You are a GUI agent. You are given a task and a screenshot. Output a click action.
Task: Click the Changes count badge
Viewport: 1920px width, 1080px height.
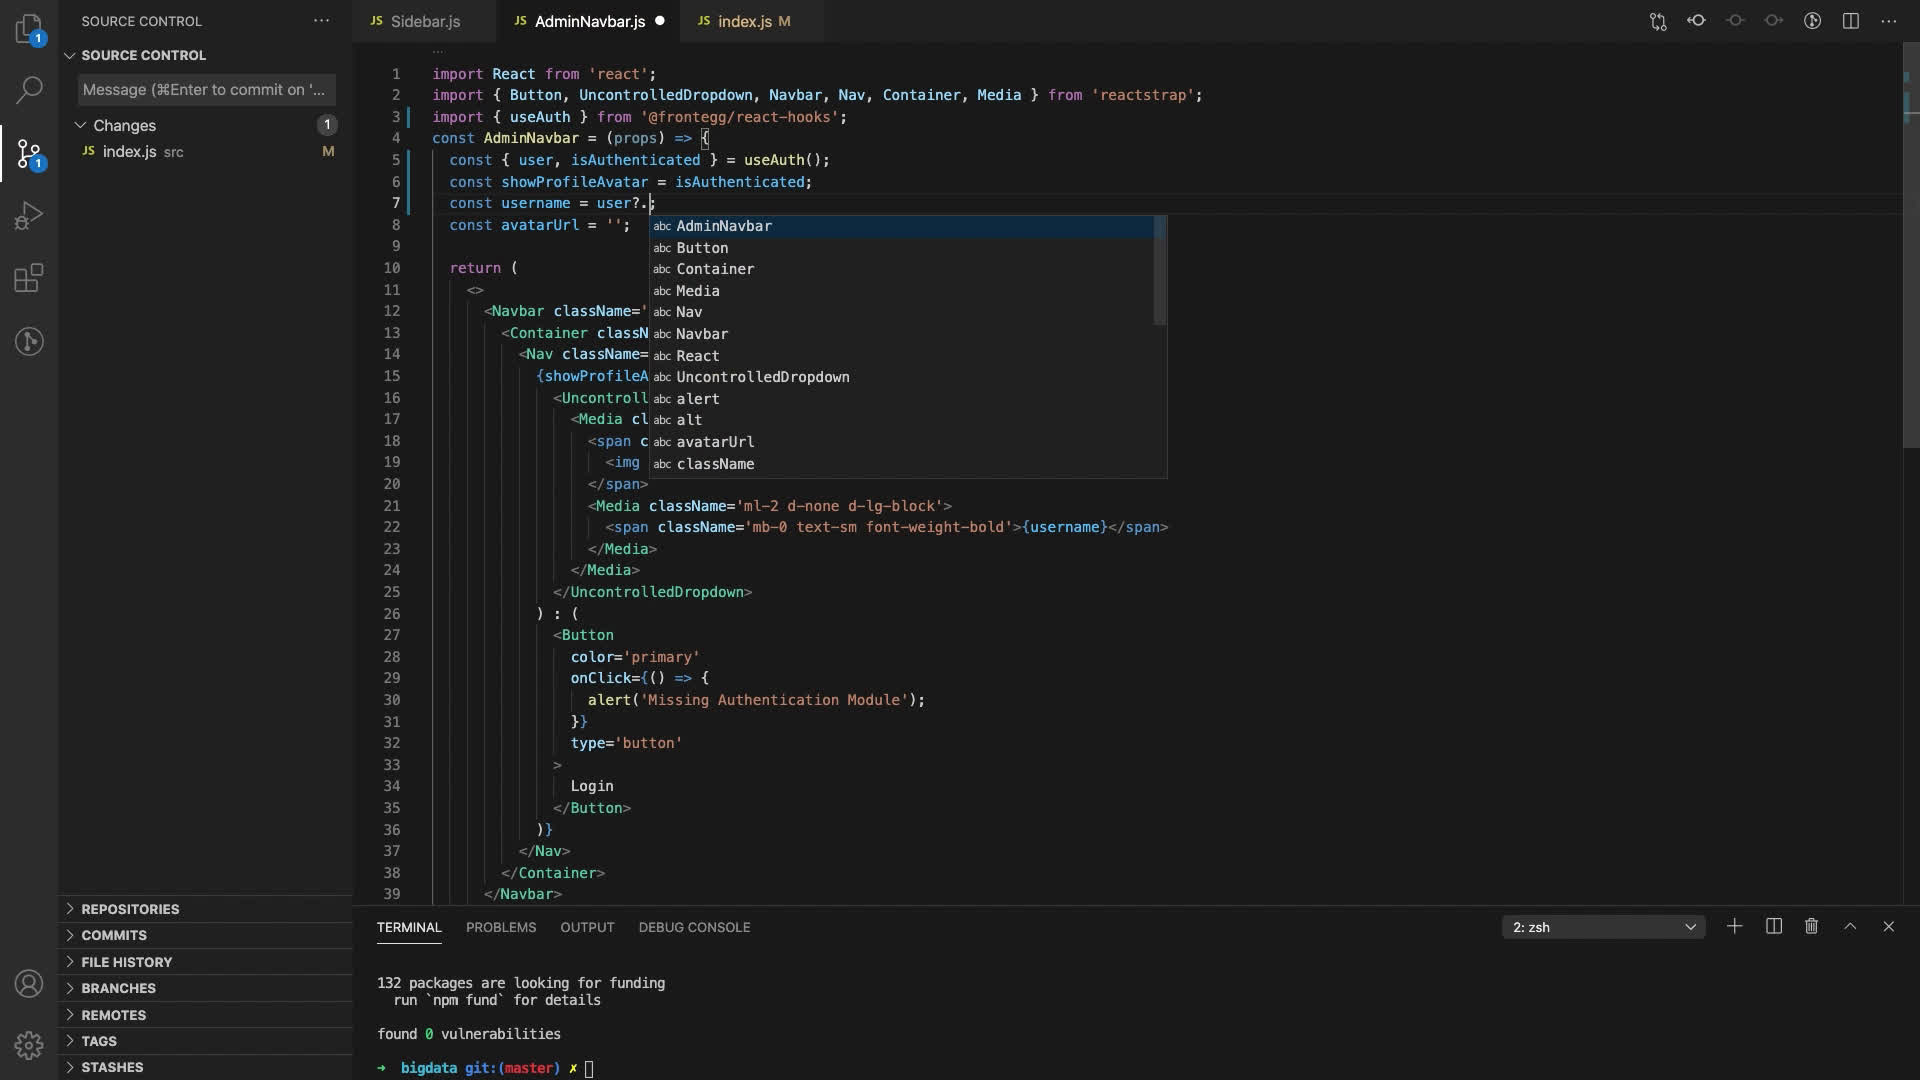[x=327, y=125]
